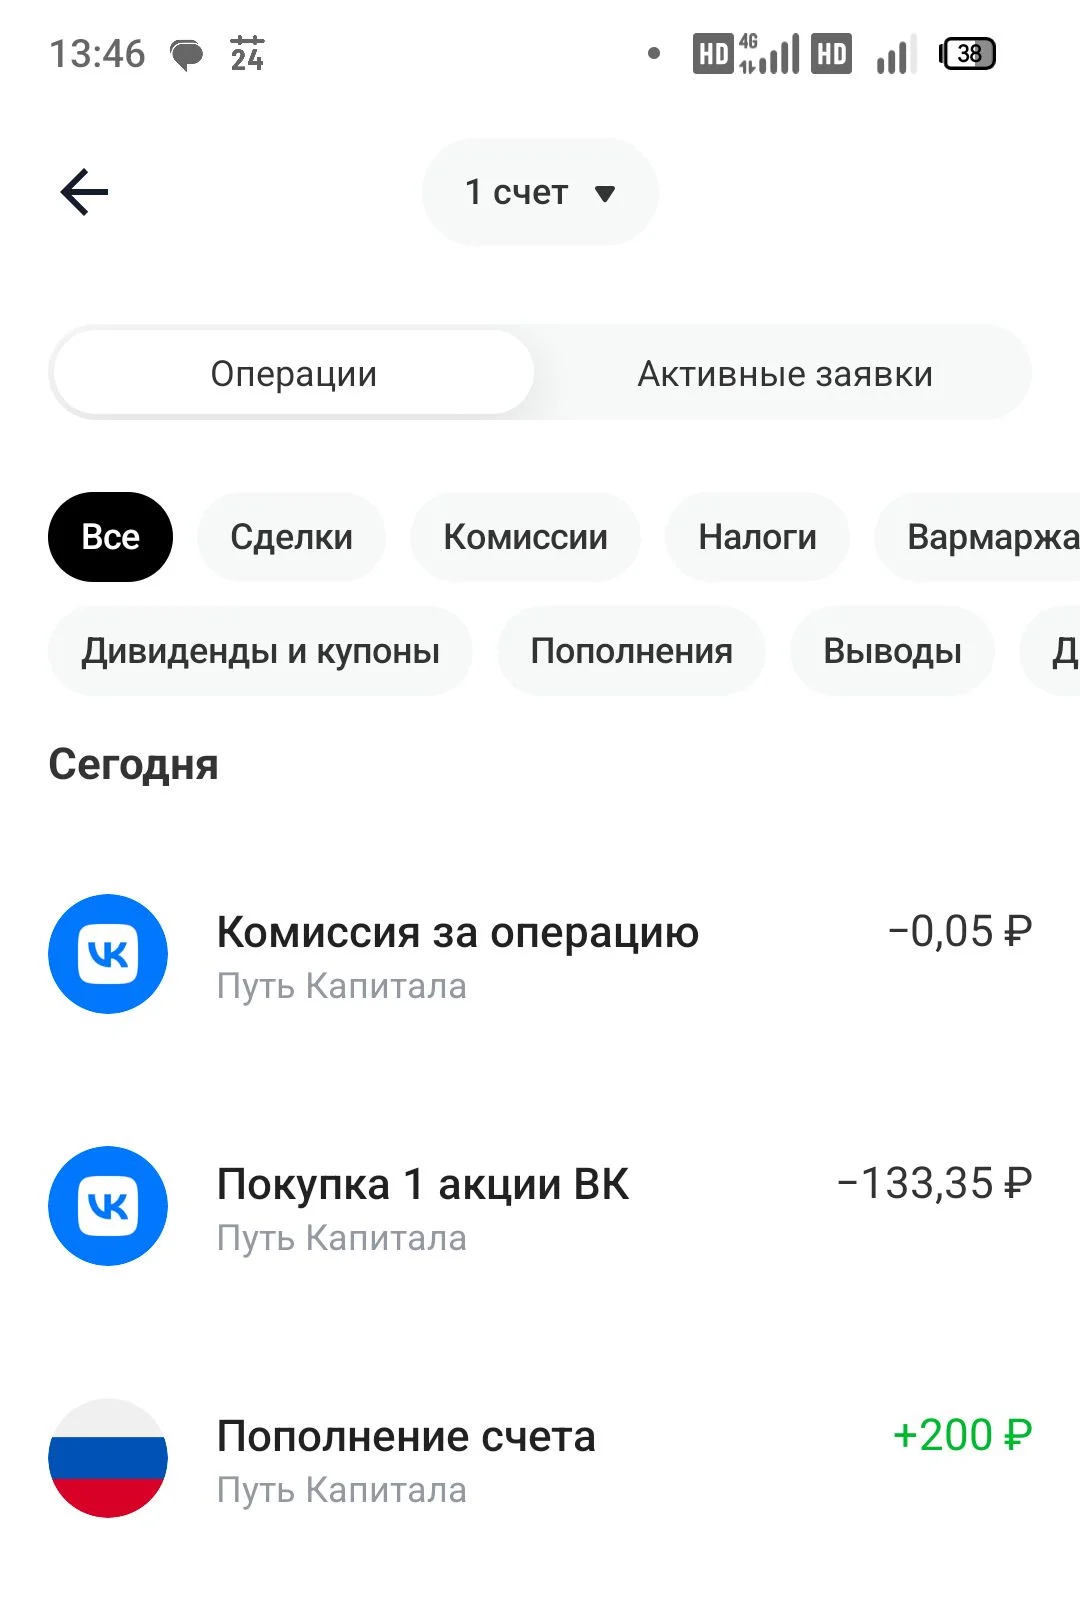Open the +200 ₽ 'Пополнение счета' entry
The height and width of the screenshot is (1609, 1080).
(540, 1458)
